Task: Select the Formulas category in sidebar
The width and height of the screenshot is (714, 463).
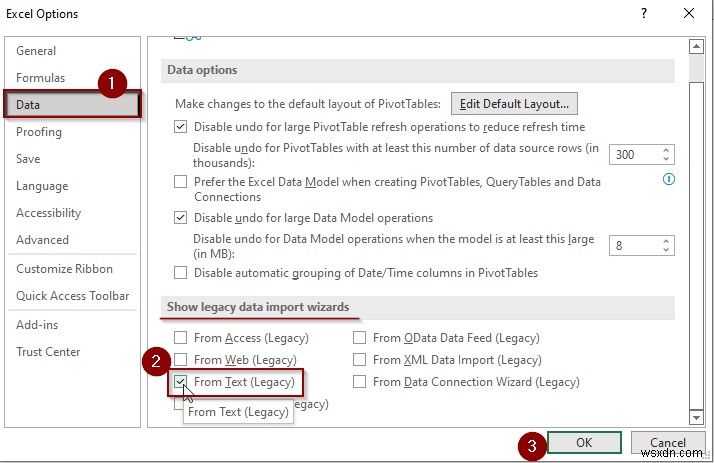Action: point(41,78)
